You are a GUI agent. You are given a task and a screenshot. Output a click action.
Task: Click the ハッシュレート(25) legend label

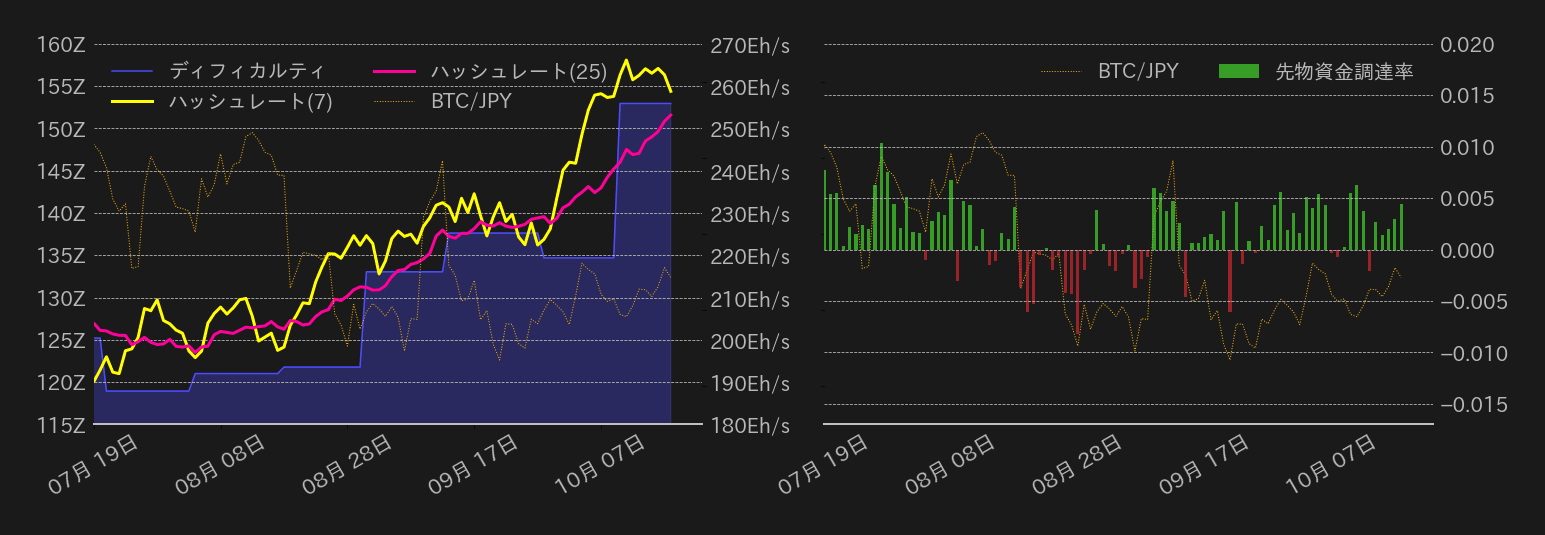[x=518, y=71]
